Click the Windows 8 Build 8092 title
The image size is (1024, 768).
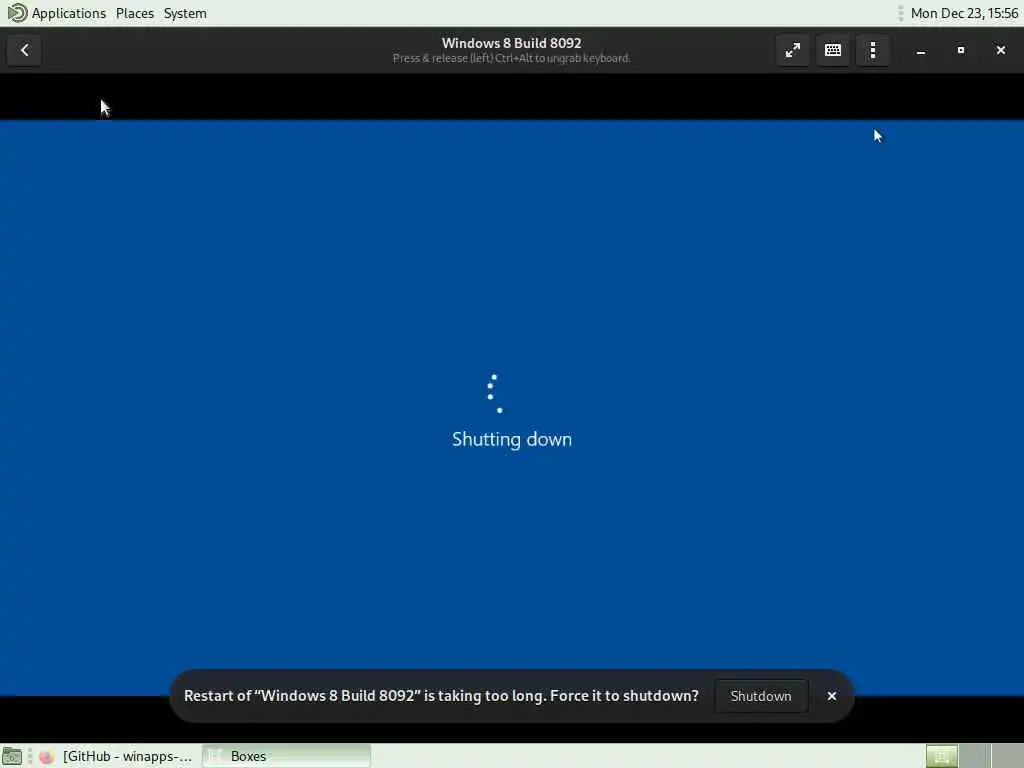(x=511, y=43)
